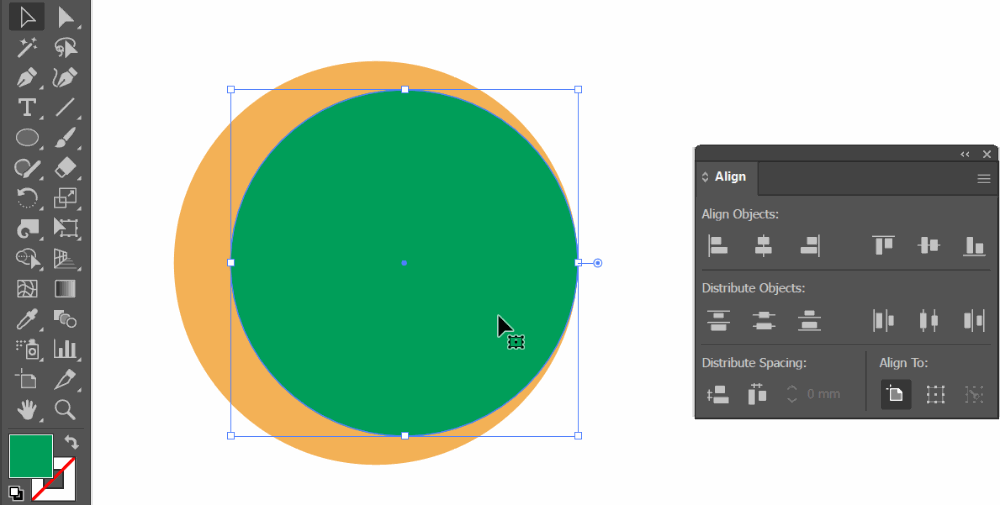Collapse the Align panel with double arrows
Screen dimensions: 1000x505
[965, 154]
